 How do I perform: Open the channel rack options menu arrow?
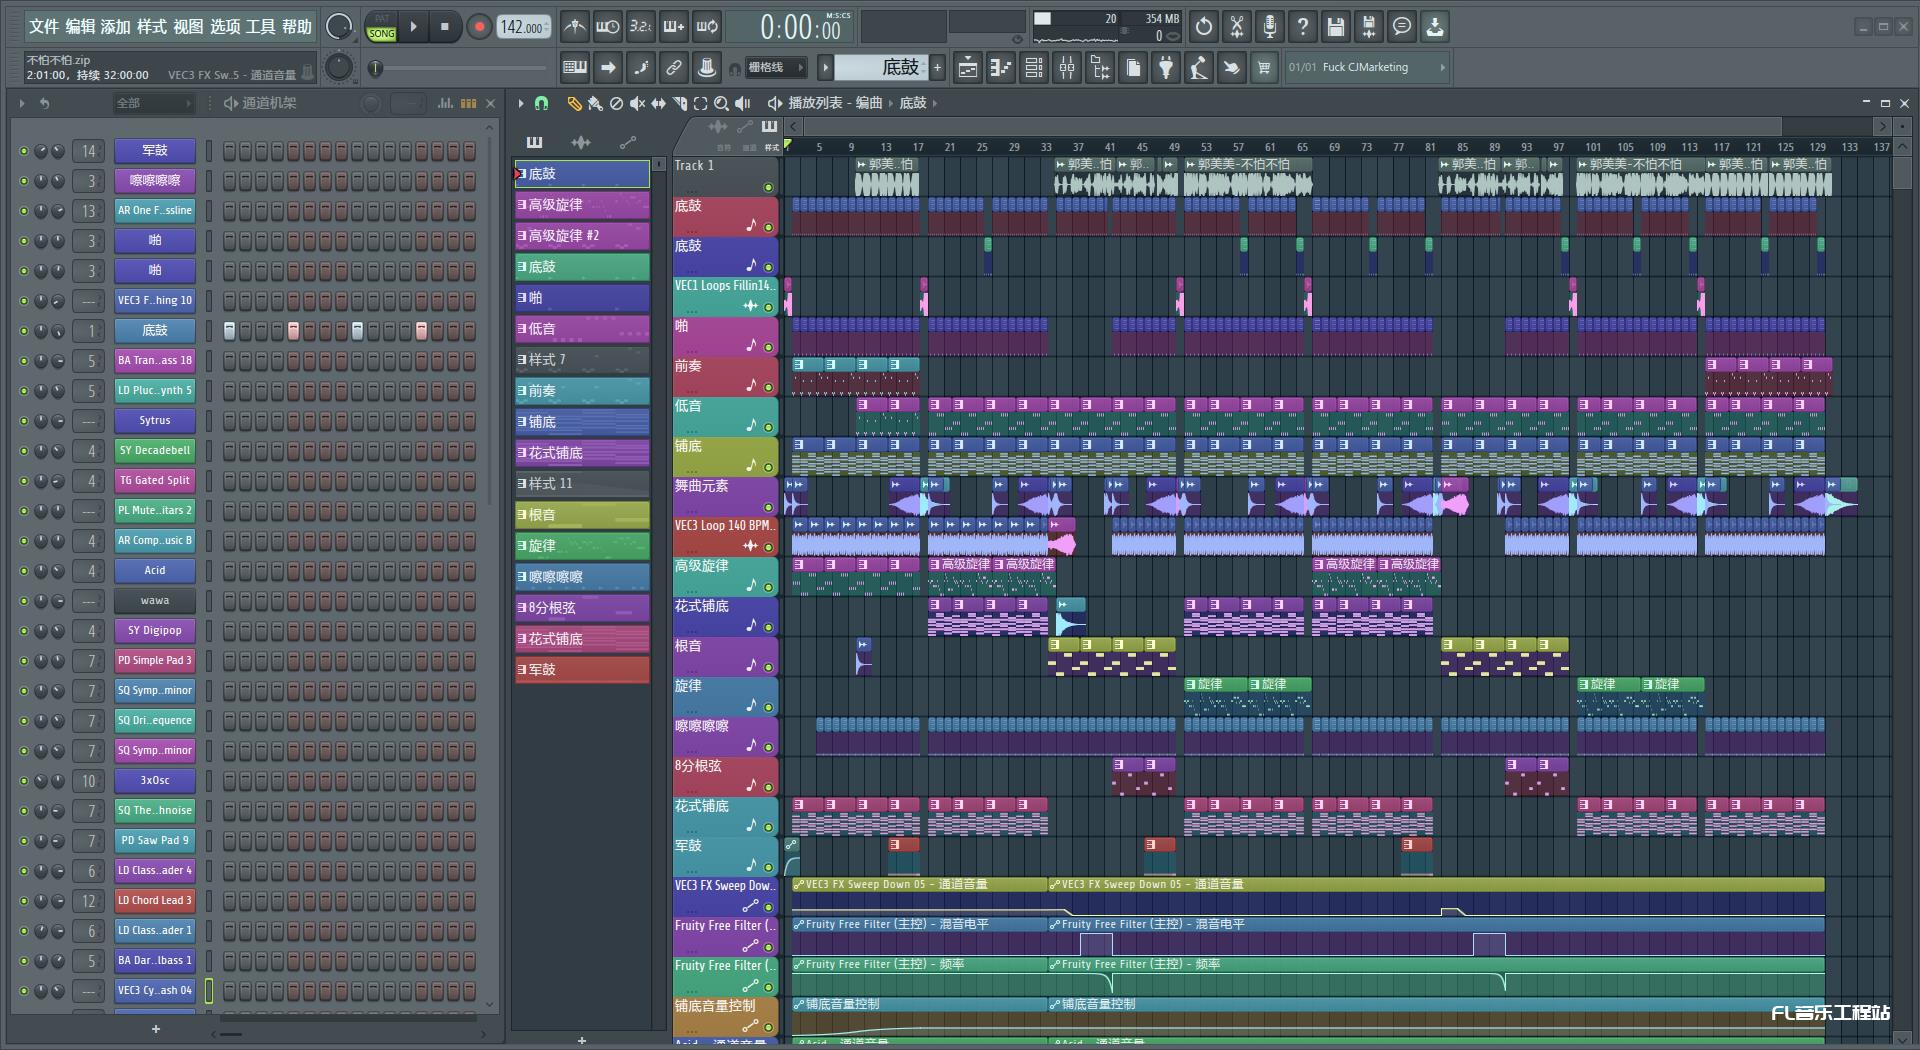pyautogui.click(x=22, y=103)
